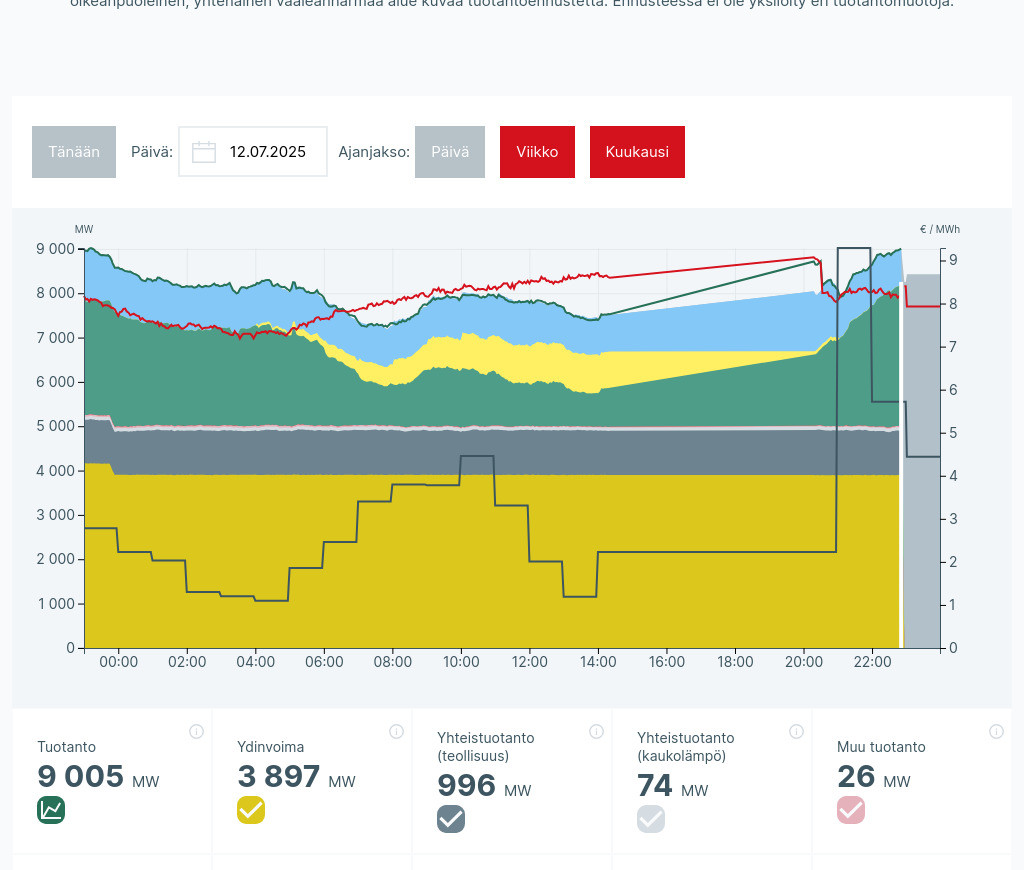Select the Päivä time period button
This screenshot has width=1024, height=870.
point(449,152)
